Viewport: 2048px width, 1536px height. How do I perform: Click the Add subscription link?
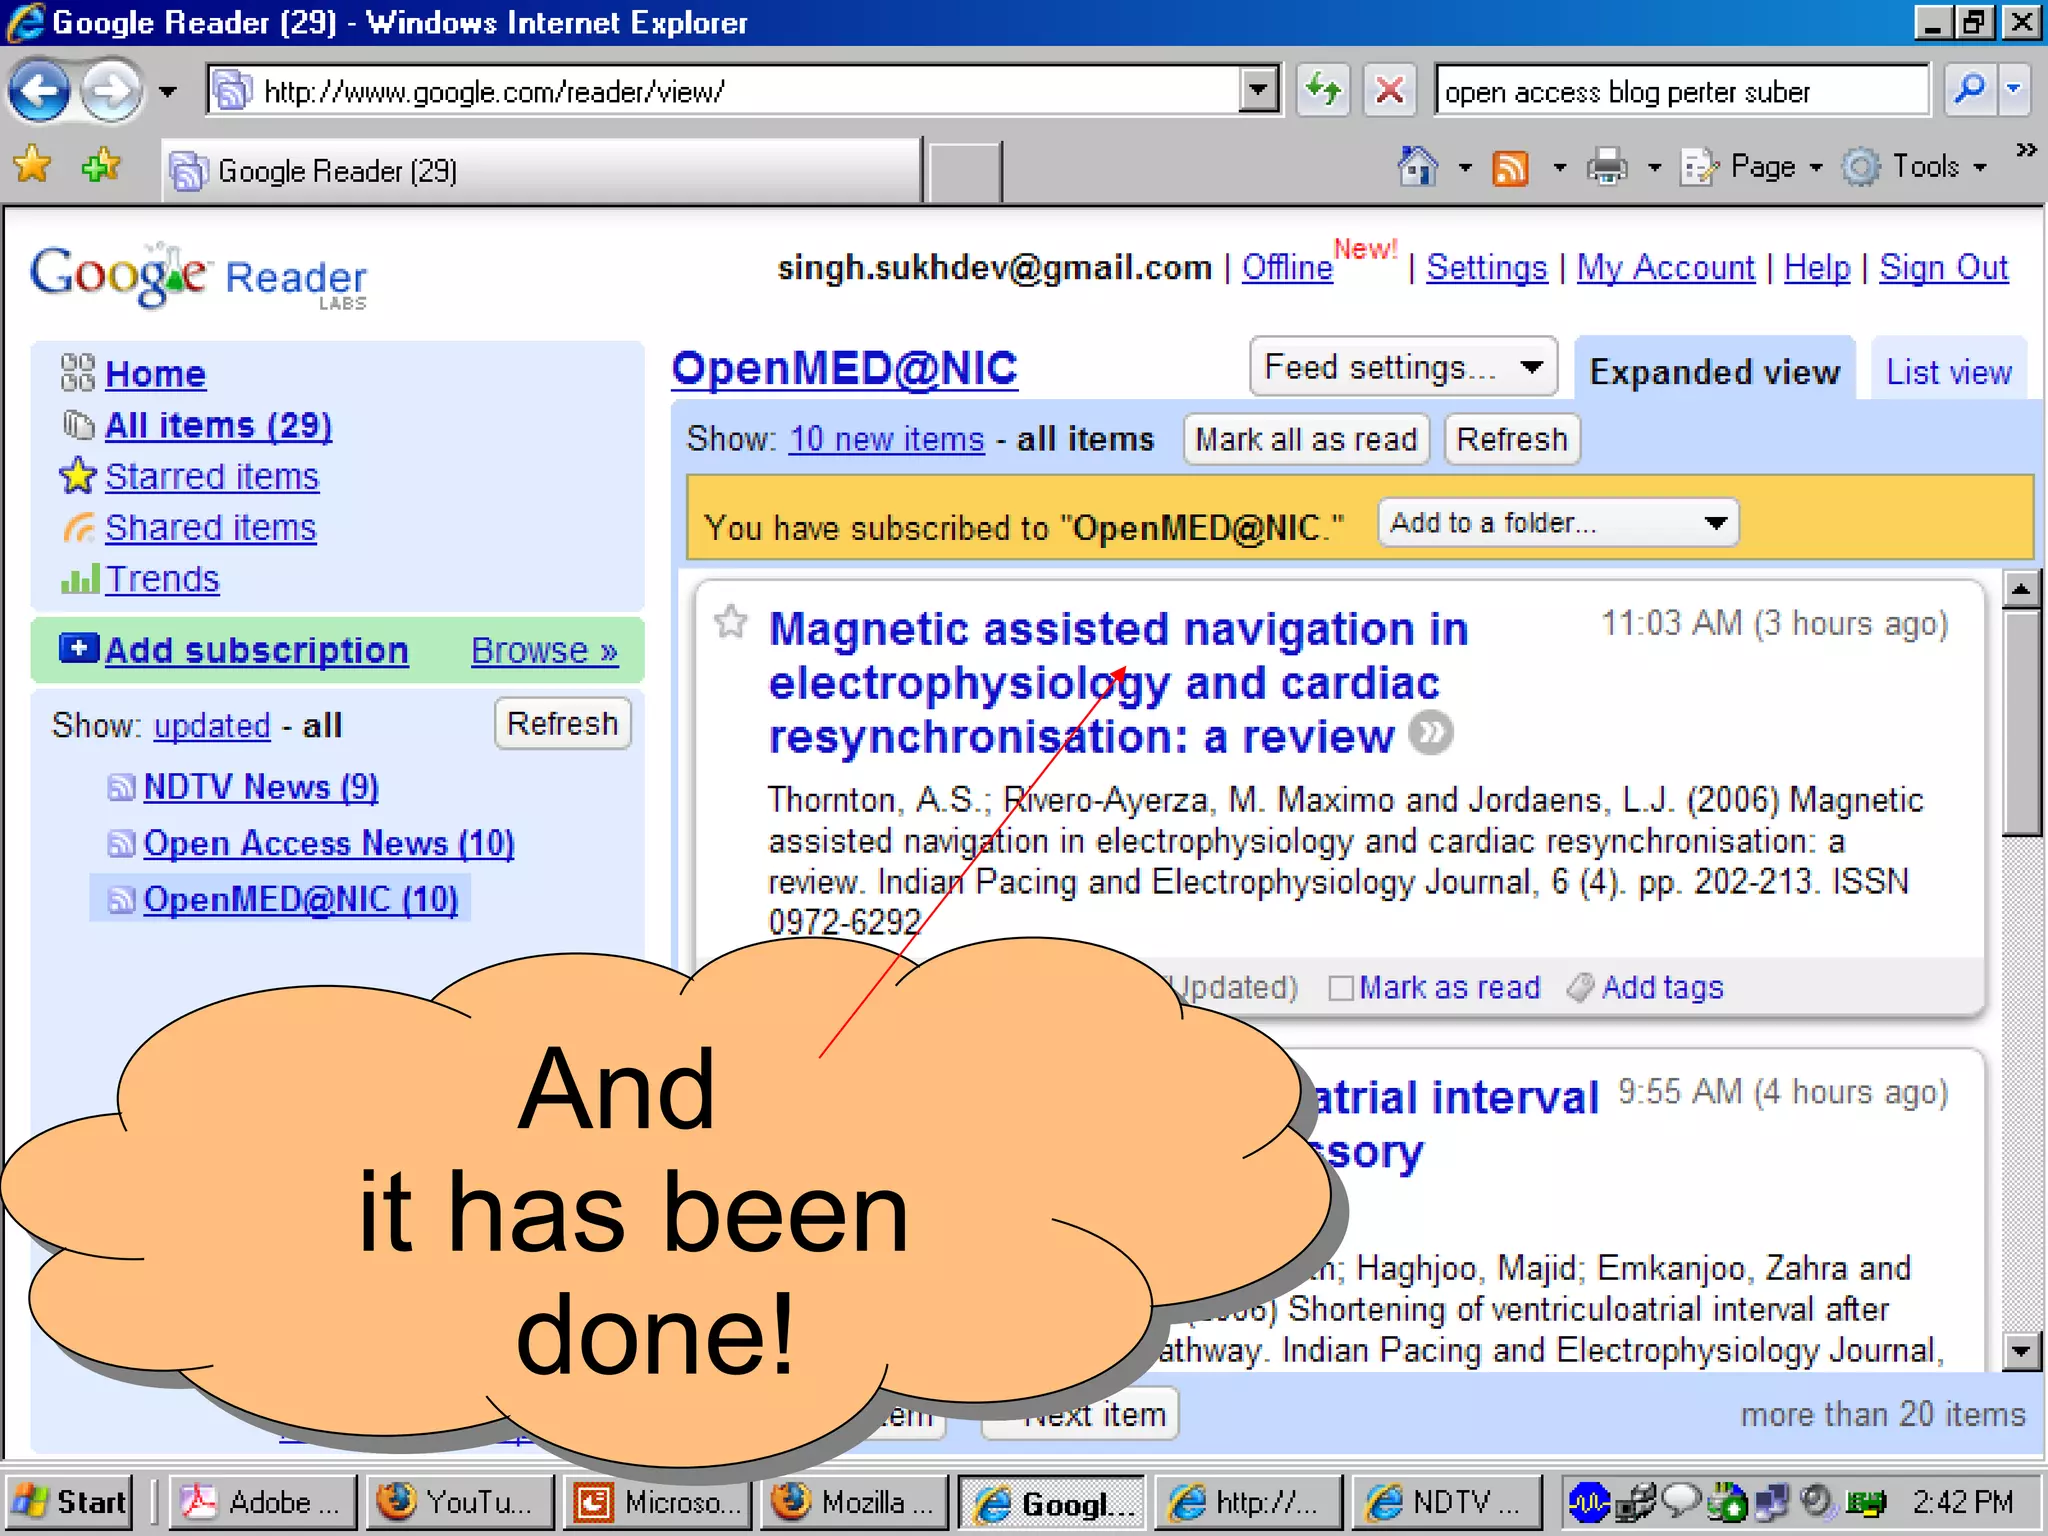[256, 650]
